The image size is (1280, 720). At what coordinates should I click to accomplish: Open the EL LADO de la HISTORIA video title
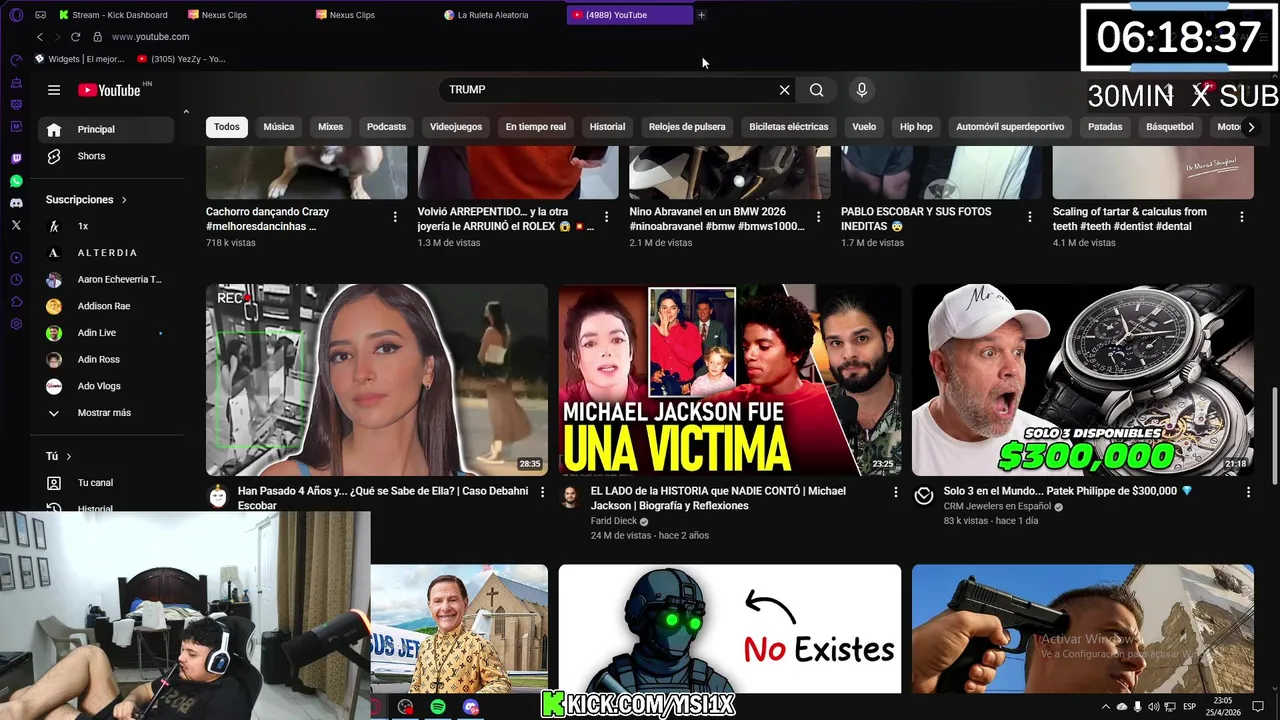point(718,498)
